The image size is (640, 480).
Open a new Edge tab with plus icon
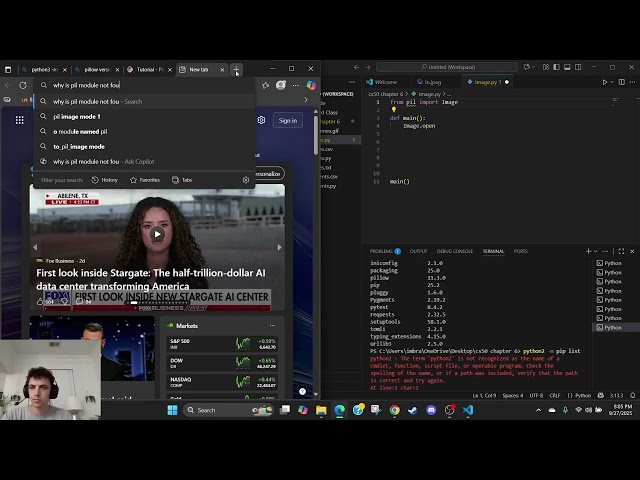point(236,70)
